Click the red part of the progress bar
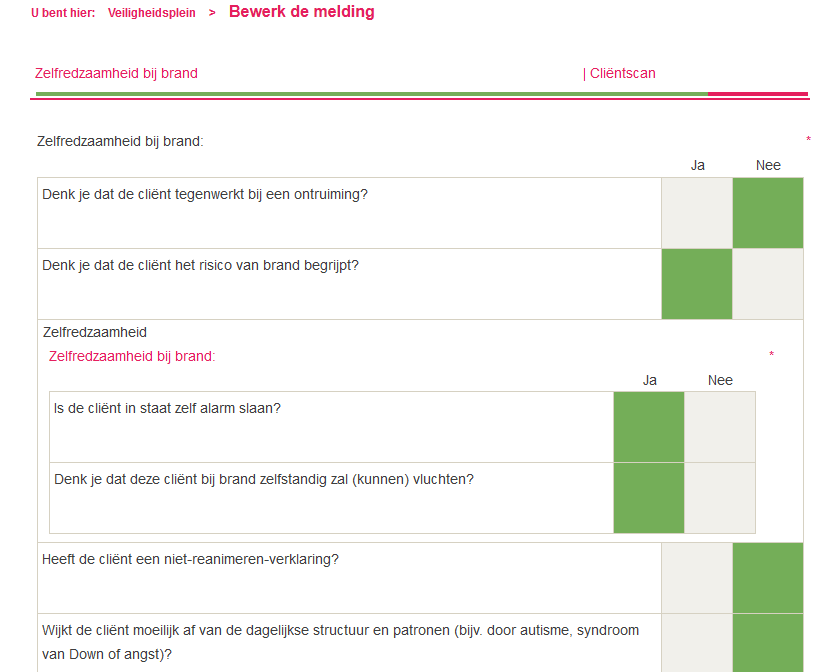This screenshot has width=813, height=672. (757, 94)
